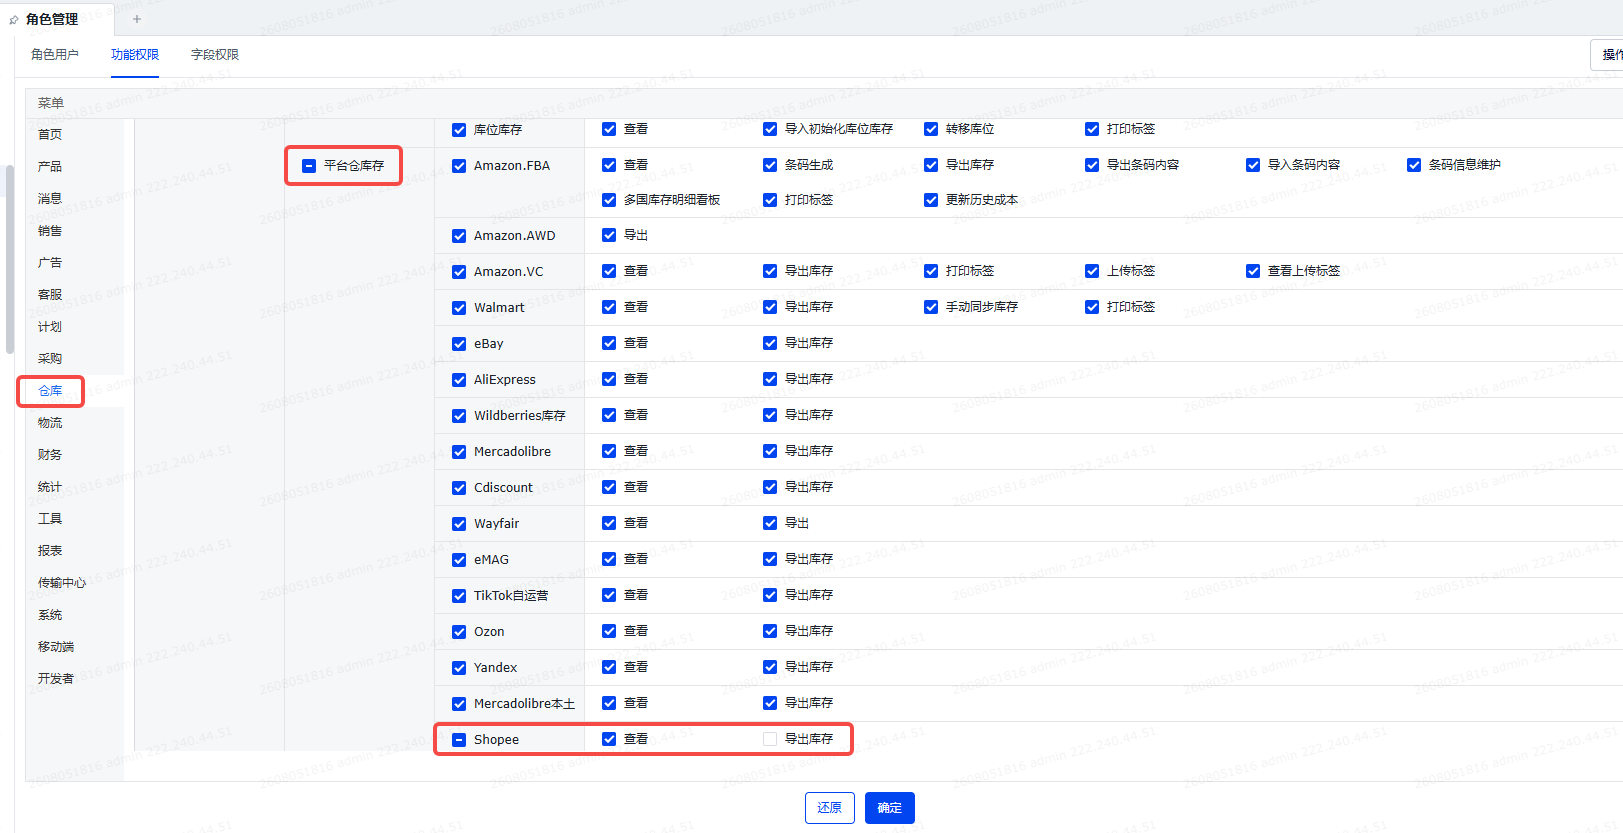Uncheck Wildberries库存 checkbox
Image resolution: width=1623 pixels, height=833 pixels.
459,416
